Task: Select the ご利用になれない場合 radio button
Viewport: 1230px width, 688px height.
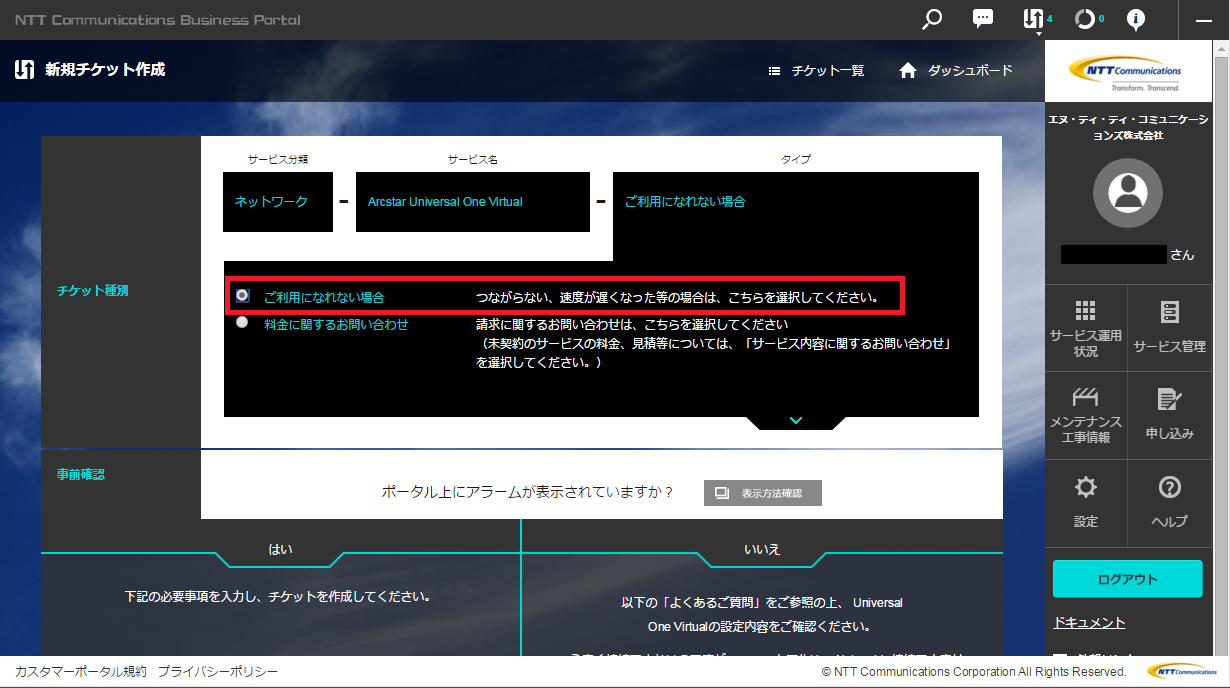Action: (x=242, y=296)
